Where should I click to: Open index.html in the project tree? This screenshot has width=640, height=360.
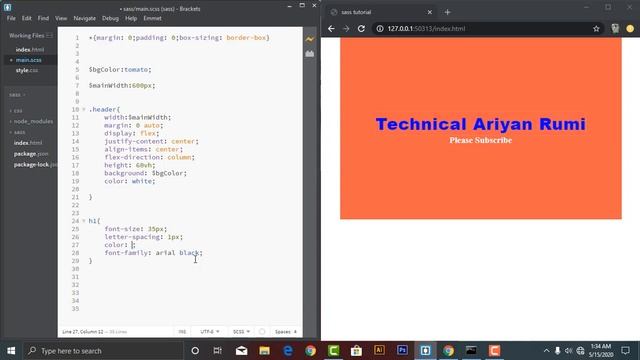[28, 143]
